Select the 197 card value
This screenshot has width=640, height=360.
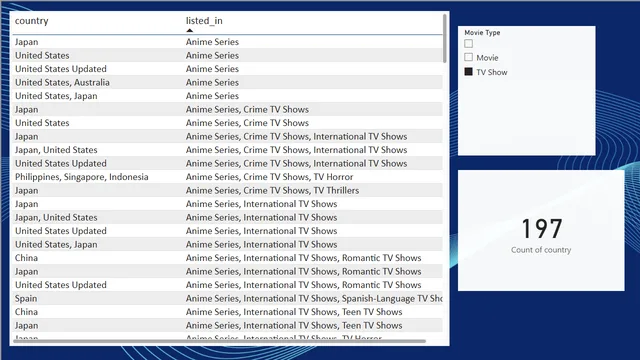[x=542, y=228]
